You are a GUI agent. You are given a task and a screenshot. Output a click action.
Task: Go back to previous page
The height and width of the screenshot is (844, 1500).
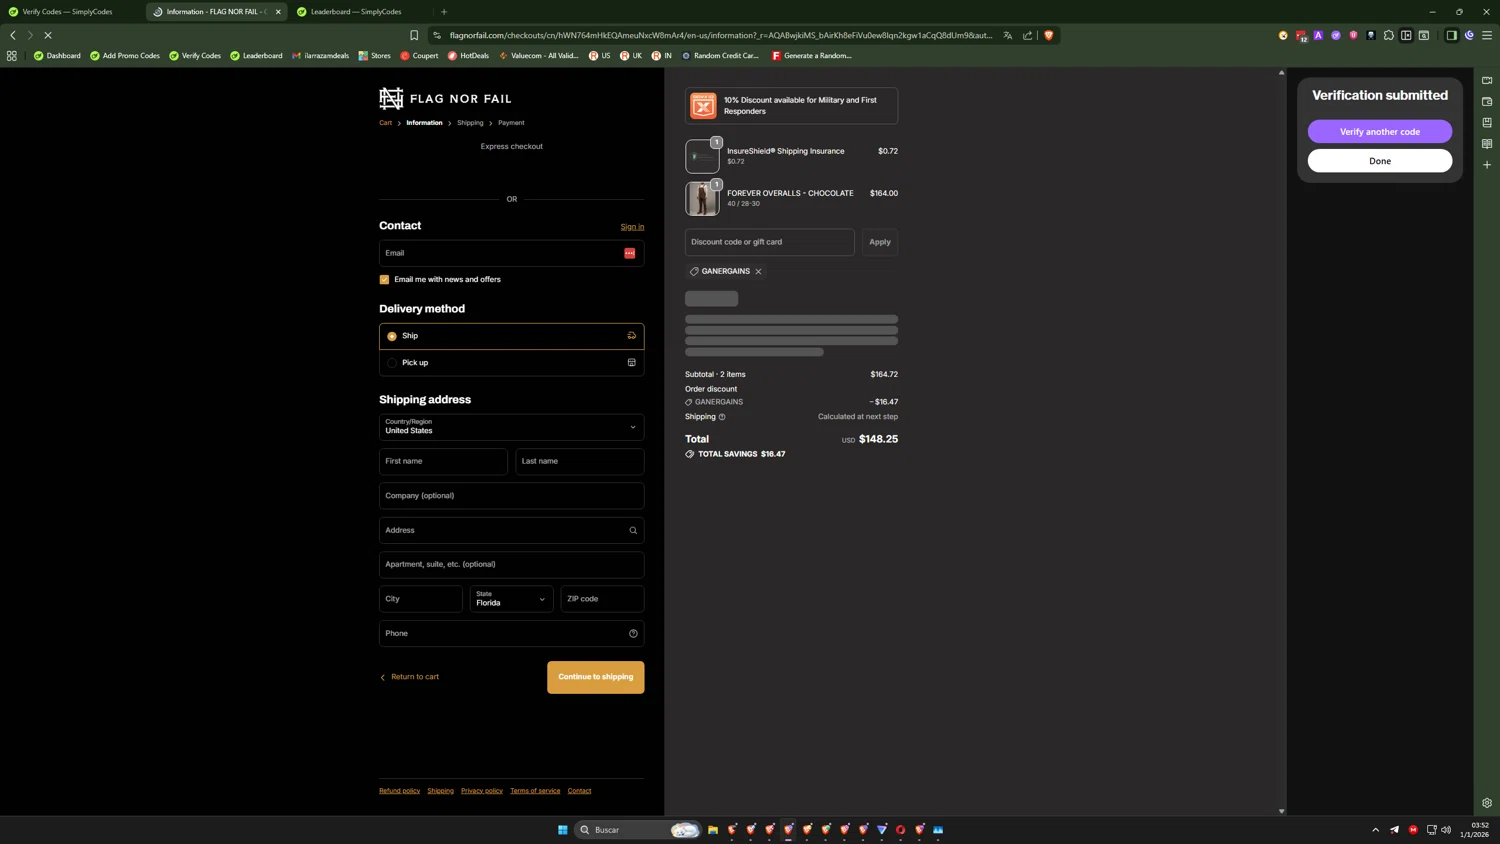tap(13, 35)
